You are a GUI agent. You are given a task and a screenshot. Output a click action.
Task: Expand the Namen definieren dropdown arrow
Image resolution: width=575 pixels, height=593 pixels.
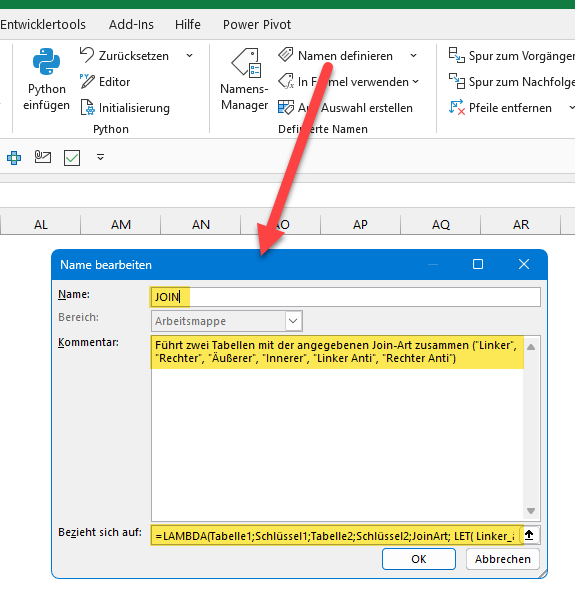[x=413, y=56]
